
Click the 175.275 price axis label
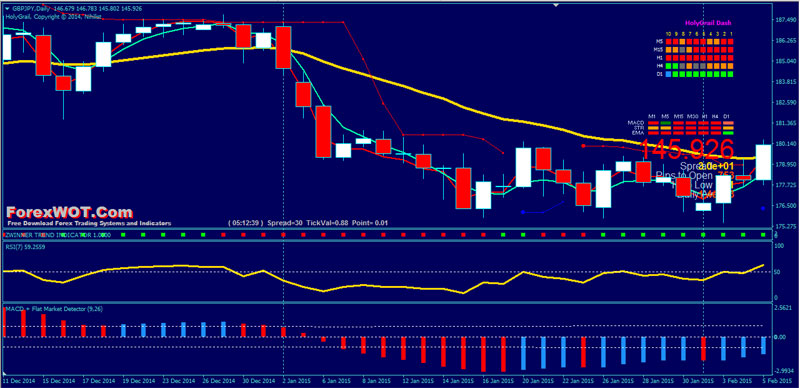786,226
